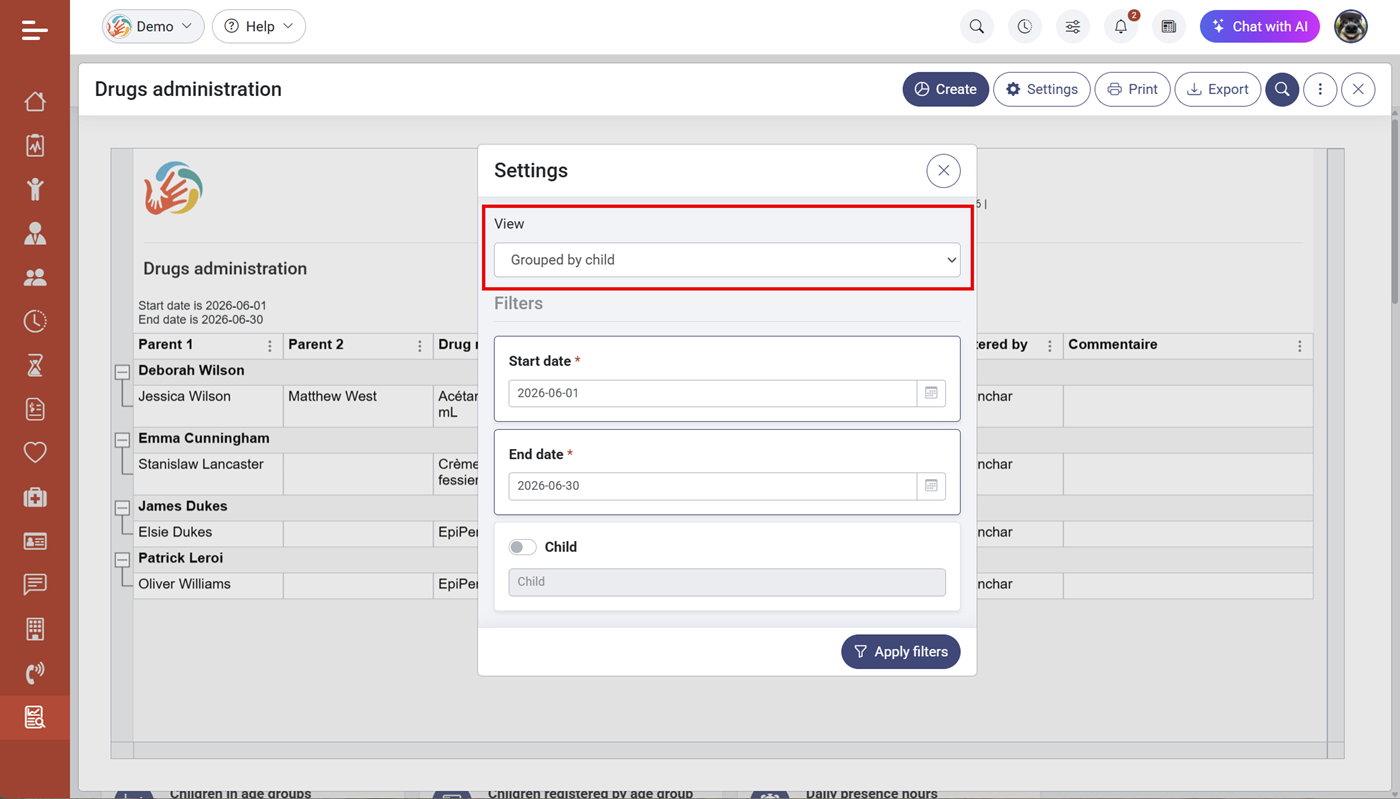Screen dimensions: 1400x799
Task: Open the history clock icon in top bar
Action: [x=1025, y=27]
